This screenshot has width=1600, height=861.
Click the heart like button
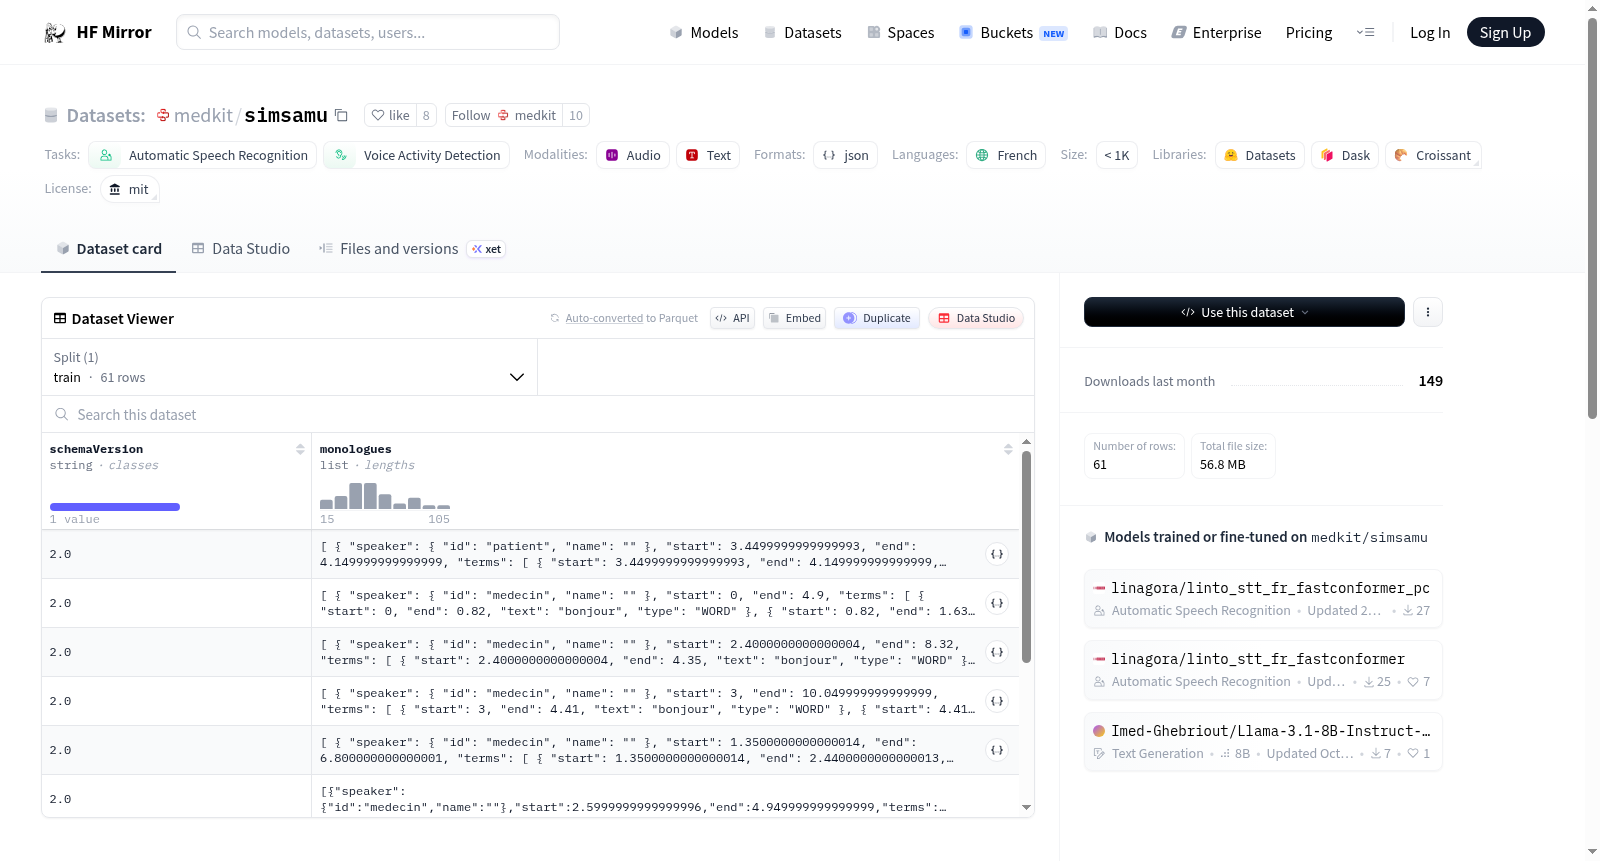pyautogui.click(x=390, y=115)
